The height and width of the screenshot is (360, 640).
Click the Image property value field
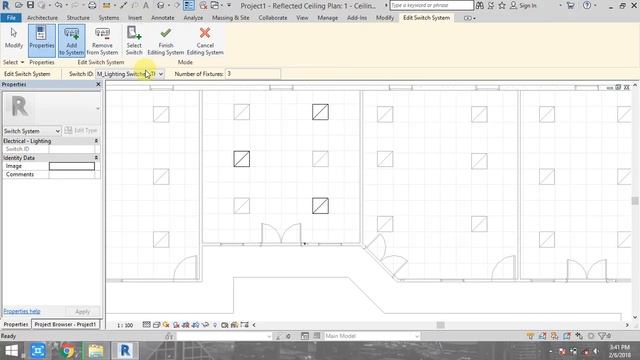[72, 166]
